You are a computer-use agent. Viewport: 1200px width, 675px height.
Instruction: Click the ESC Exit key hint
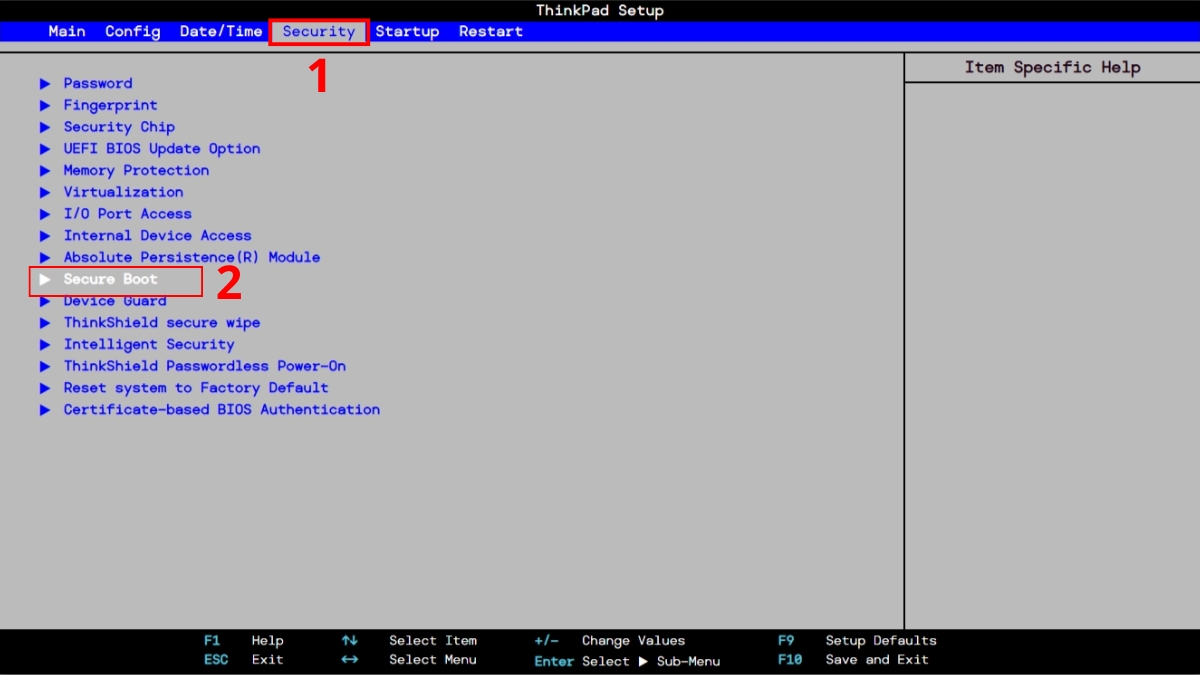coord(243,660)
